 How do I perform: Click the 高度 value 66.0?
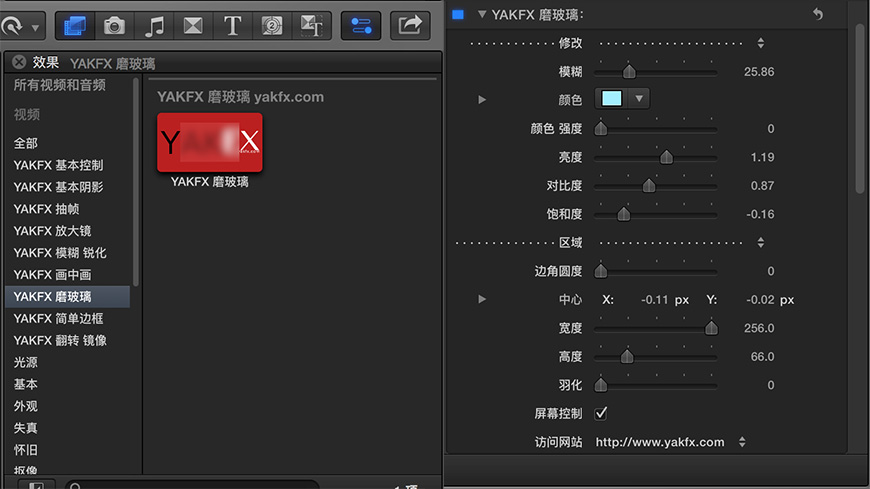click(x=762, y=356)
